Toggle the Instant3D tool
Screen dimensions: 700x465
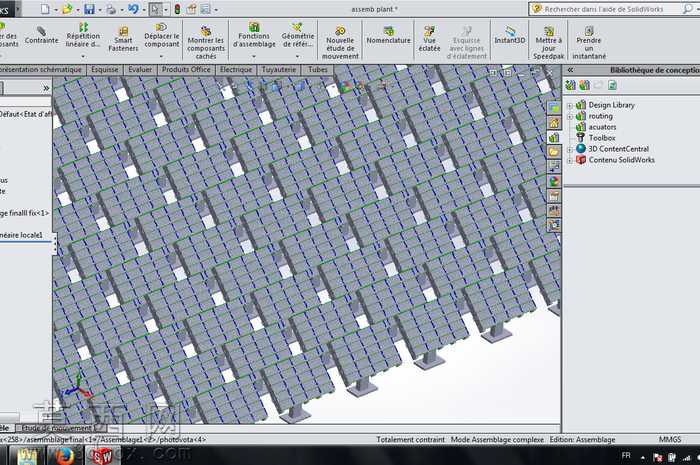pyautogui.click(x=510, y=35)
